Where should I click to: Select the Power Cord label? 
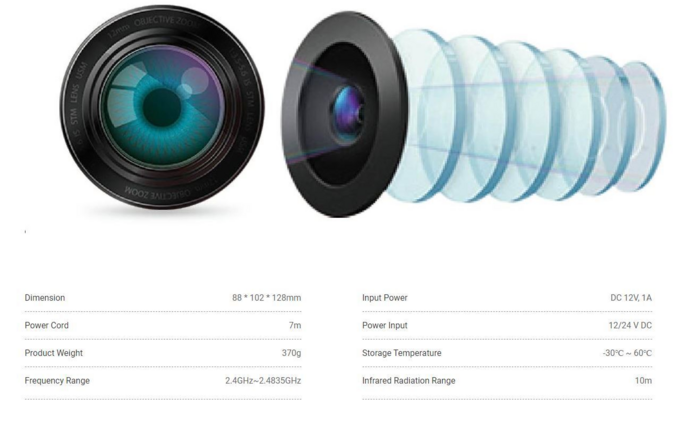click(x=46, y=325)
